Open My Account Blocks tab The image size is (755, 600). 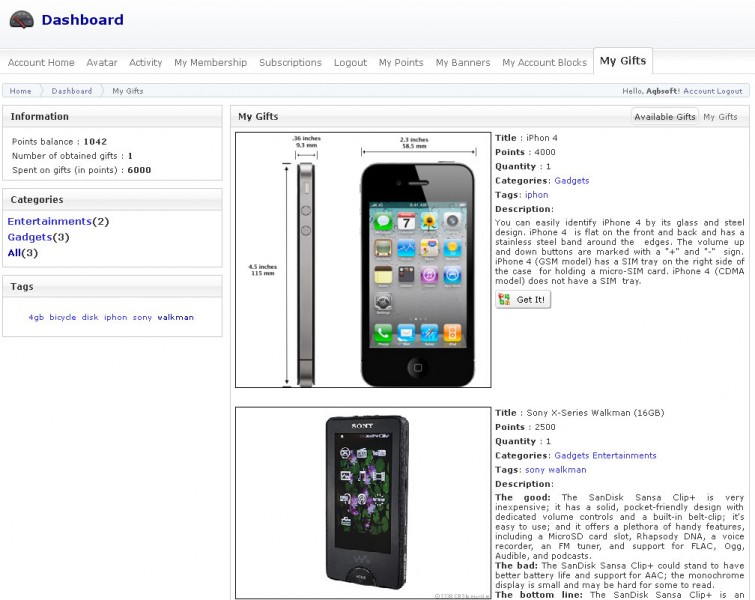[545, 63]
